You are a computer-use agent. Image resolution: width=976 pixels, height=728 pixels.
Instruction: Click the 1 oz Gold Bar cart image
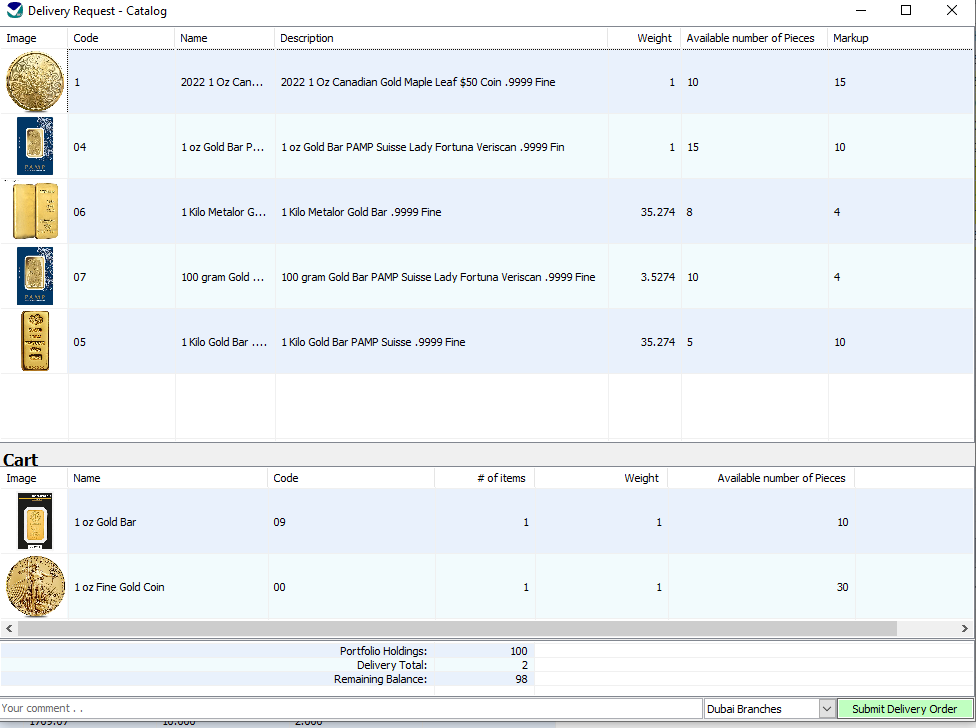[x=34, y=522]
